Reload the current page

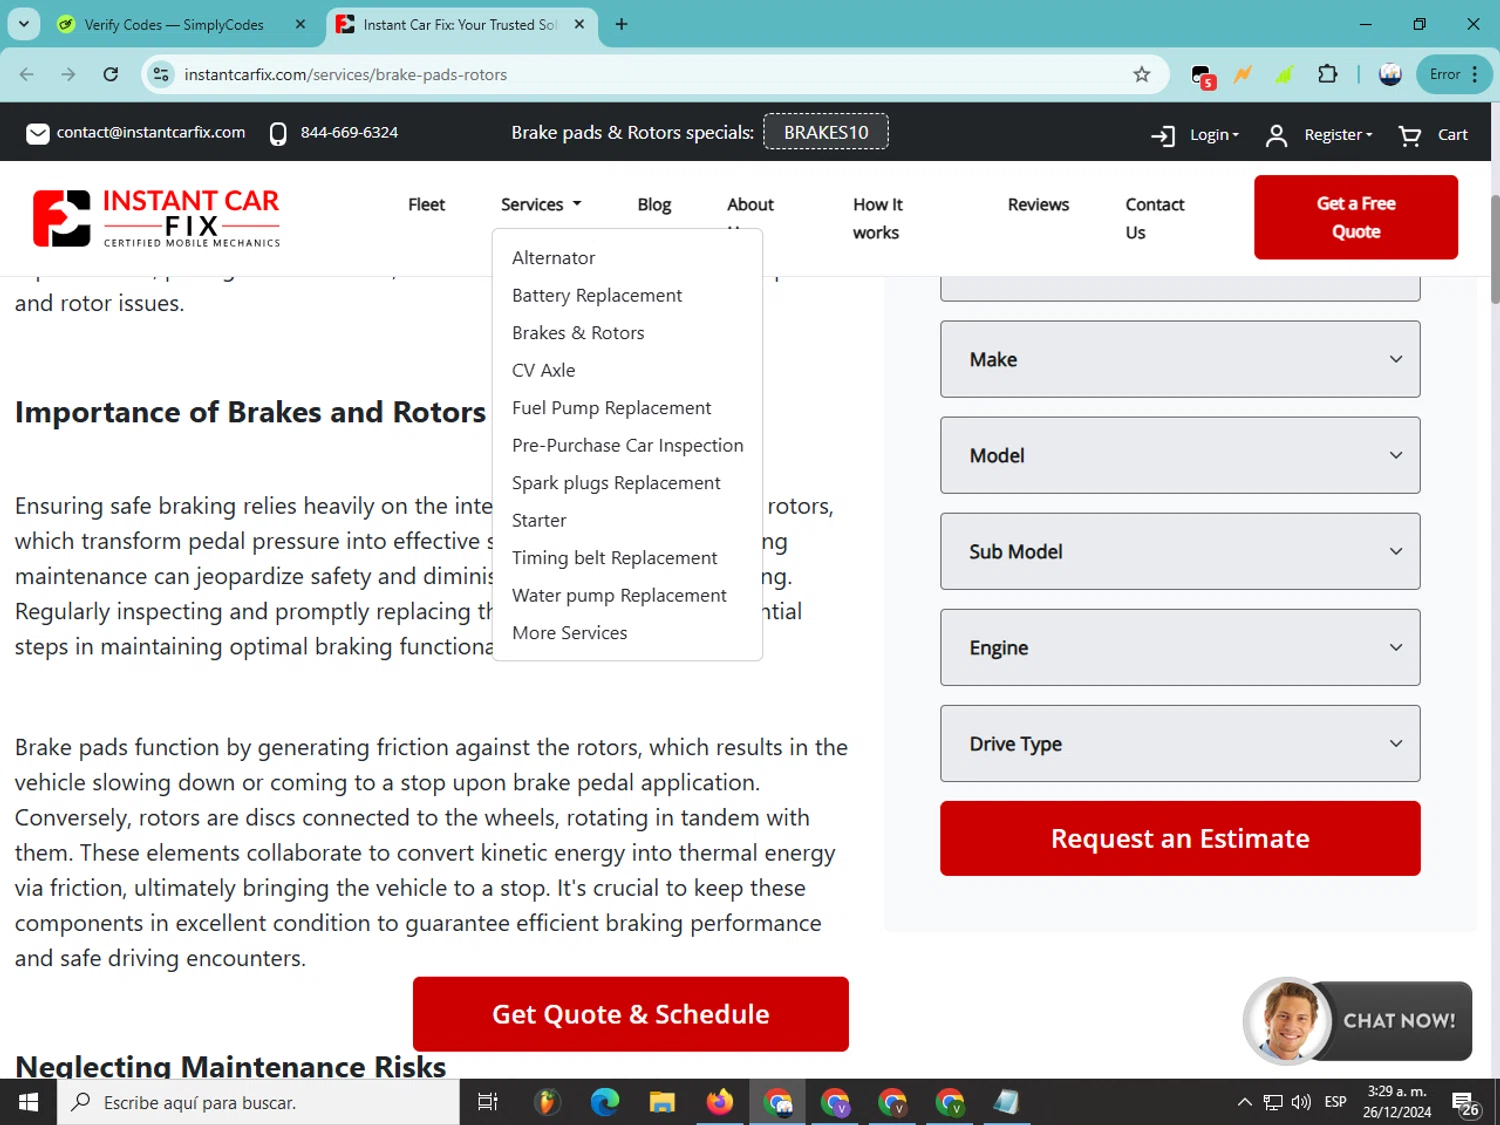click(x=111, y=74)
